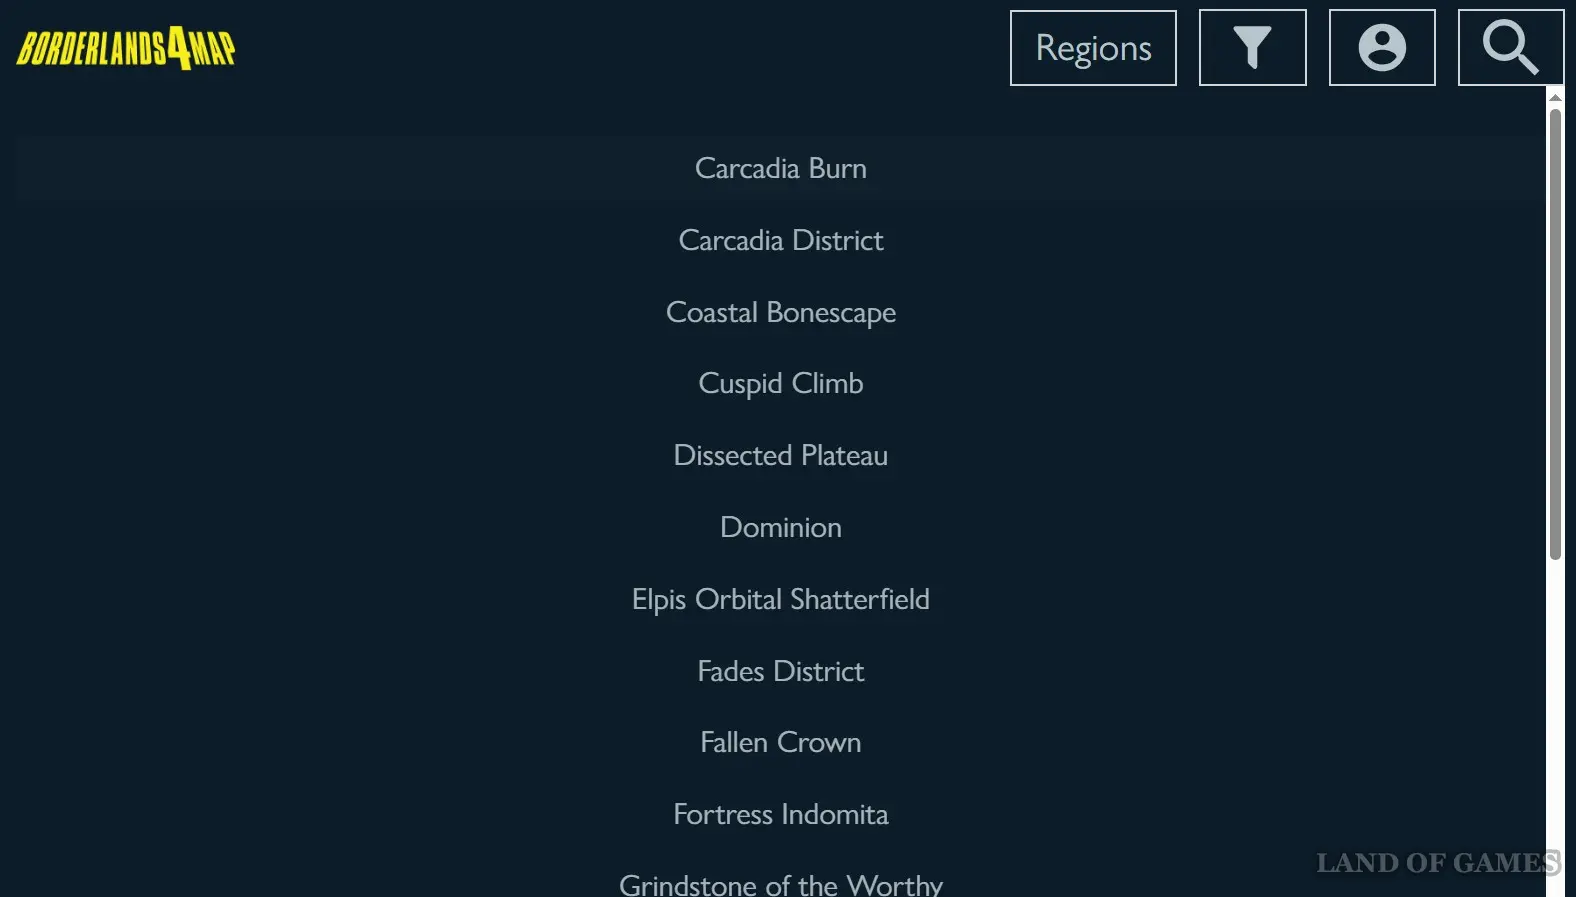The image size is (1576, 897).
Task: Open the Dominion region
Action: [x=781, y=527]
